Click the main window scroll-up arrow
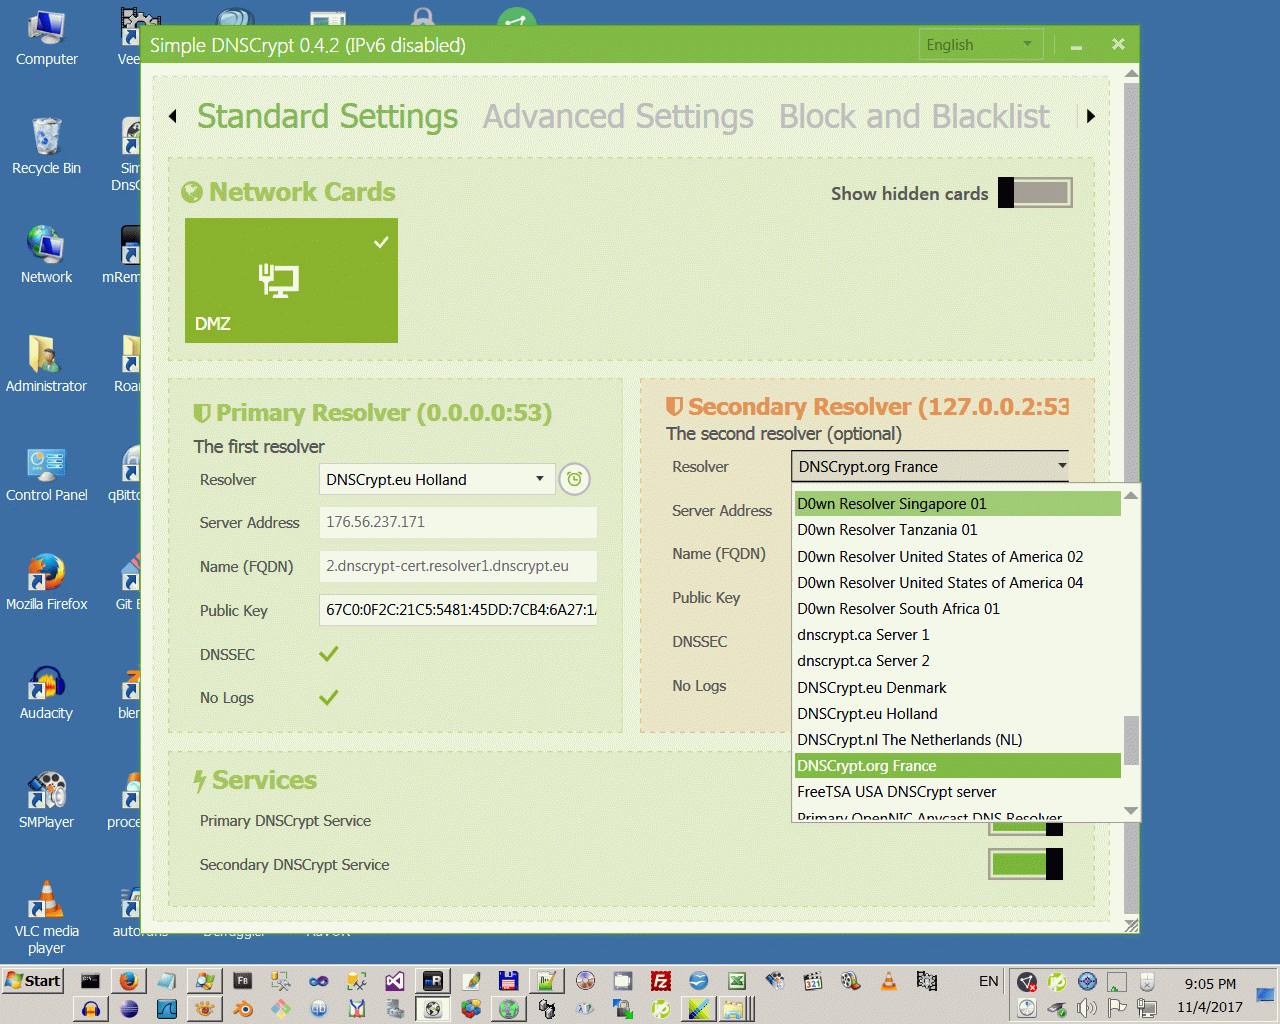Screen dimensions: 1280x1024 pos(1131,74)
